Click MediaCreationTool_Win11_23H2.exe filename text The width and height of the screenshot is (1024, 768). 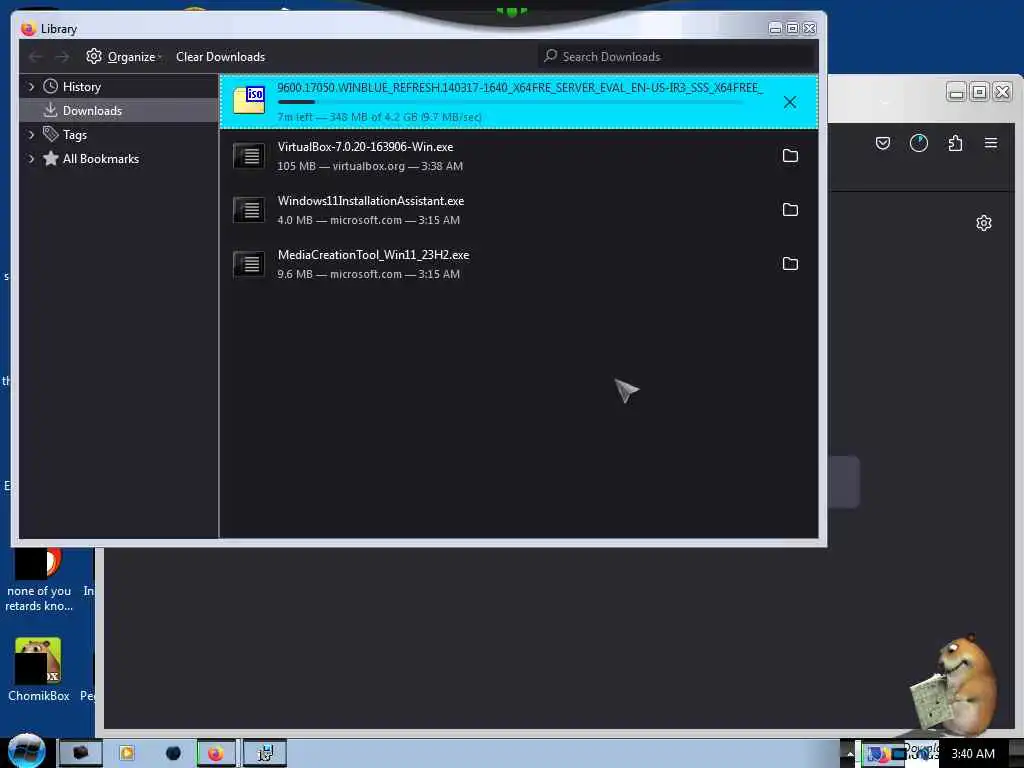(x=373, y=255)
